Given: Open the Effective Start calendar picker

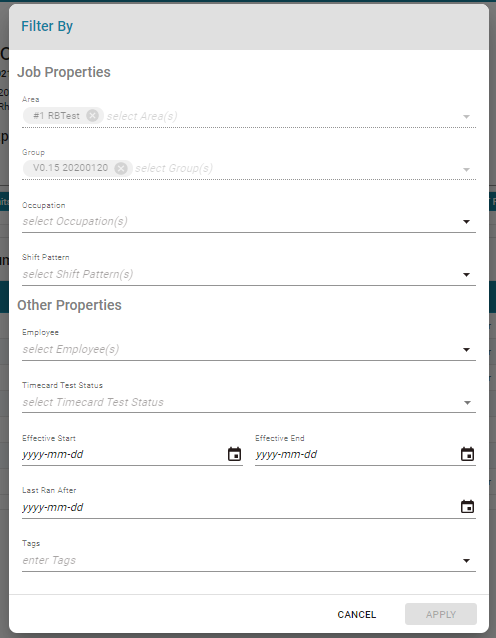Looking at the screenshot, I should [234, 454].
